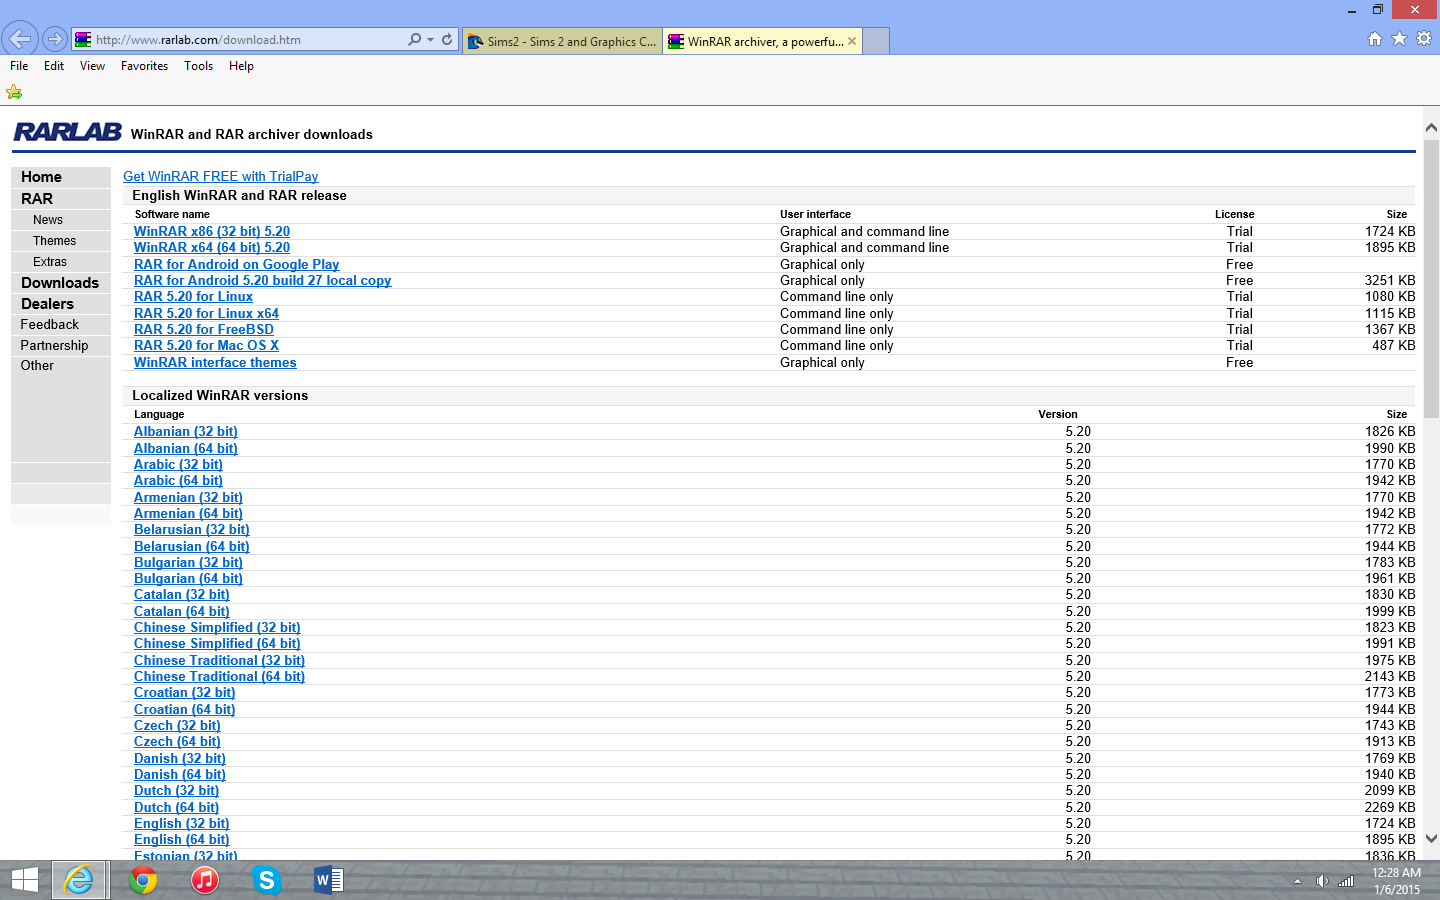Click the WinRAR x64 (64 bit) 5.20 link
The width and height of the screenshot is (1440, 900).
(212, 248)
